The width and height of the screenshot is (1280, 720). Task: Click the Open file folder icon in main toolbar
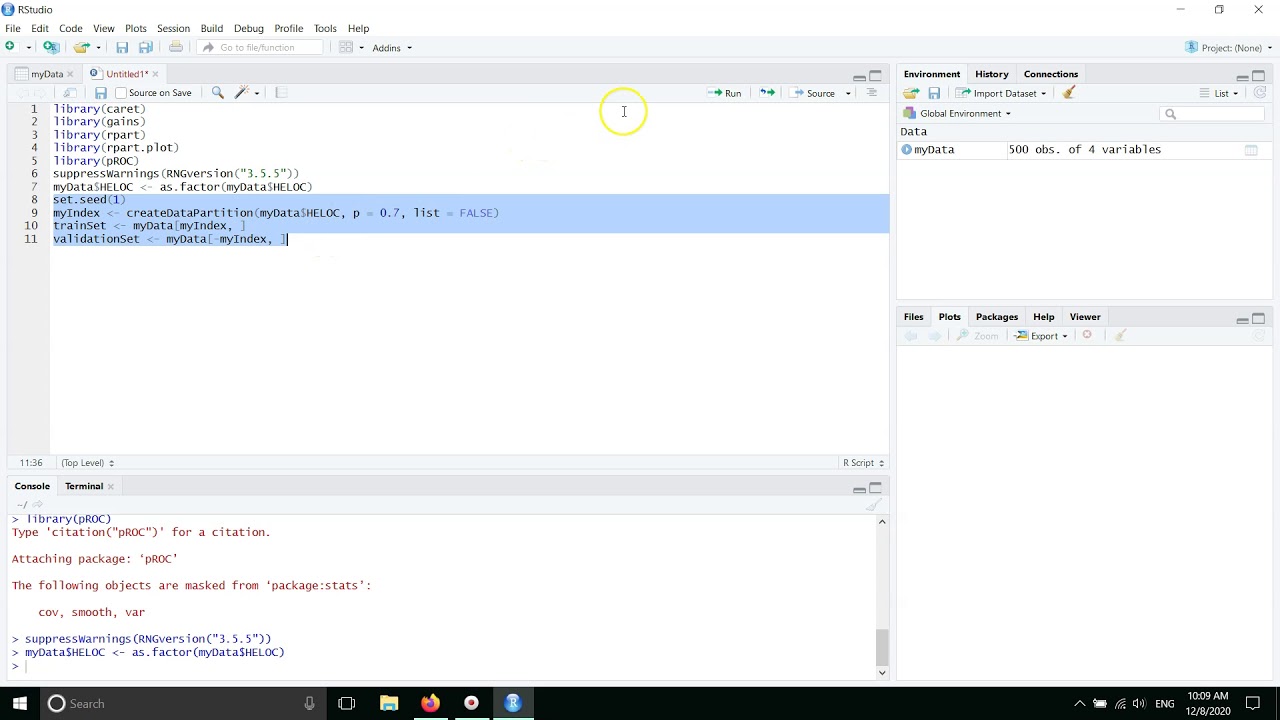[81, 47]
